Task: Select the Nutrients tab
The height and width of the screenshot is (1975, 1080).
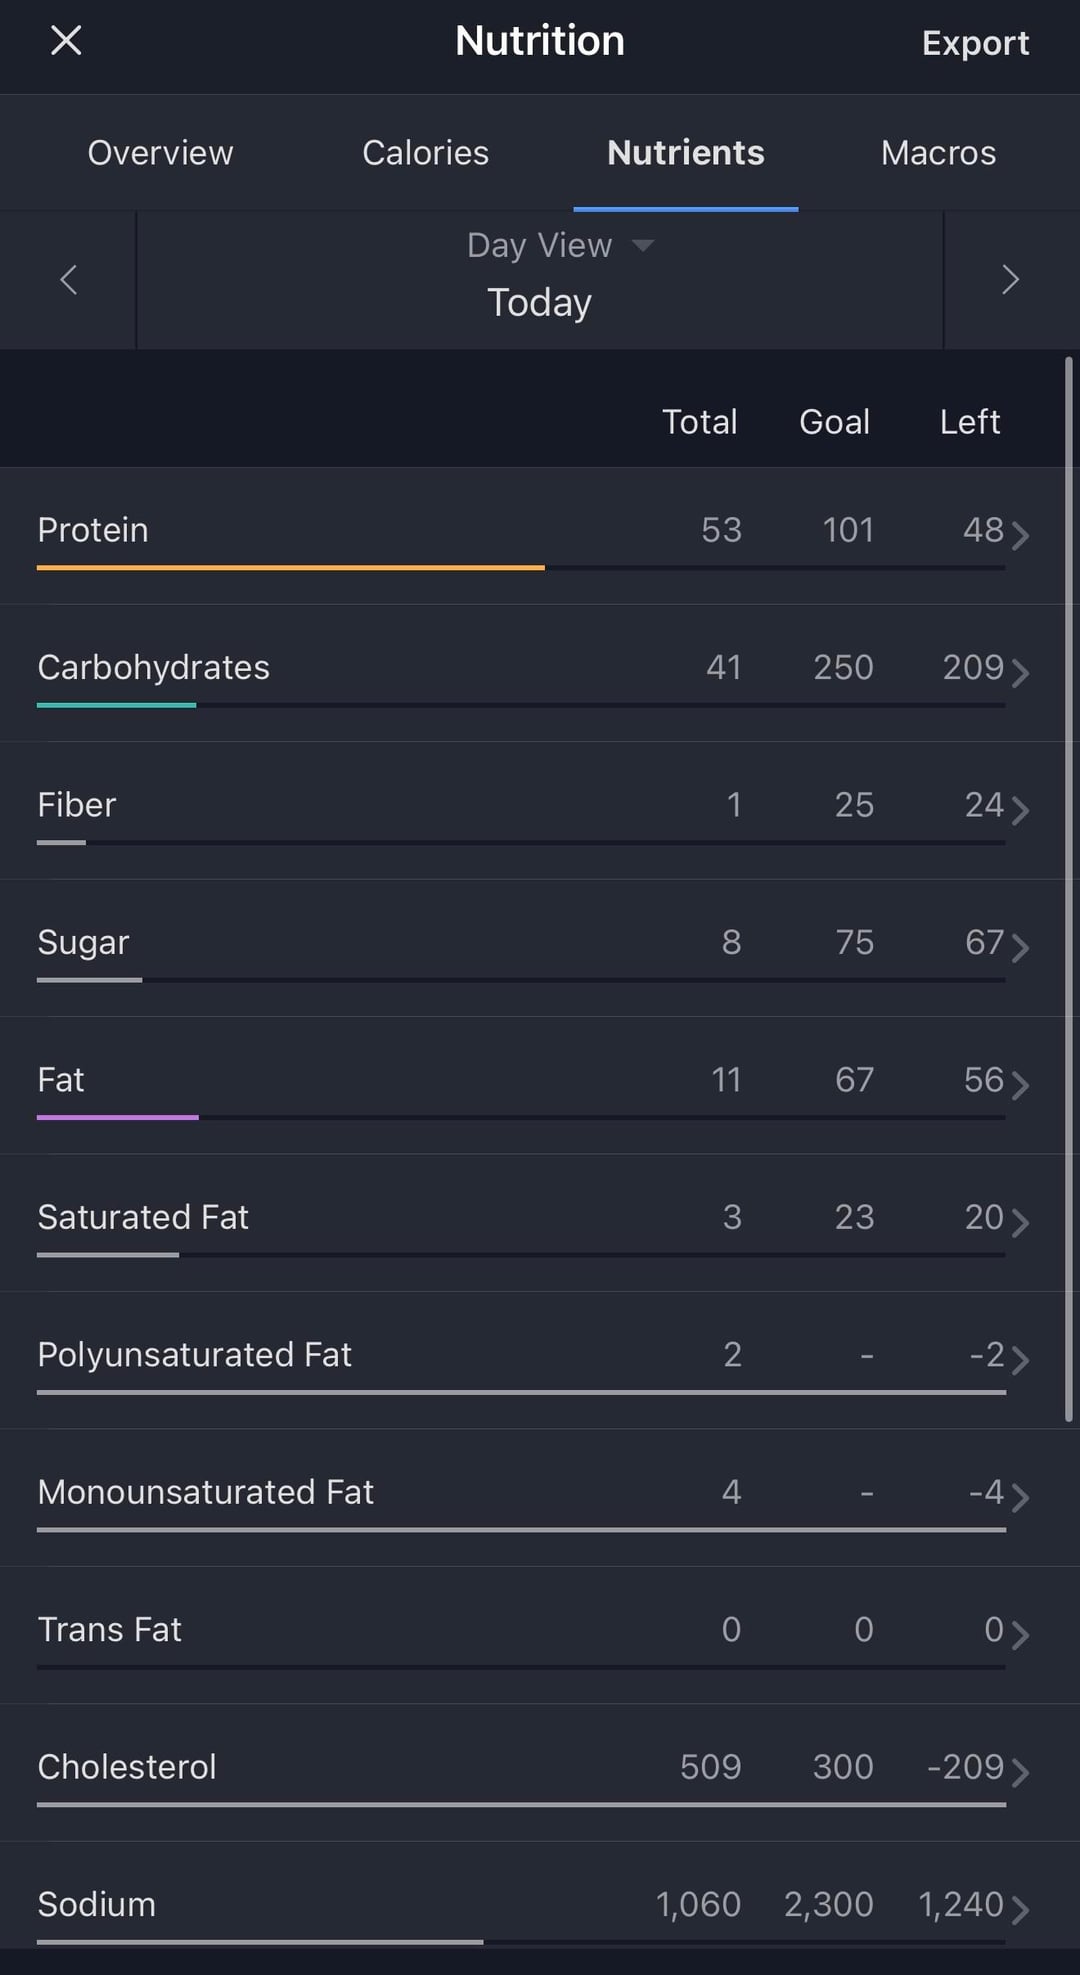Action: [685, 153]
